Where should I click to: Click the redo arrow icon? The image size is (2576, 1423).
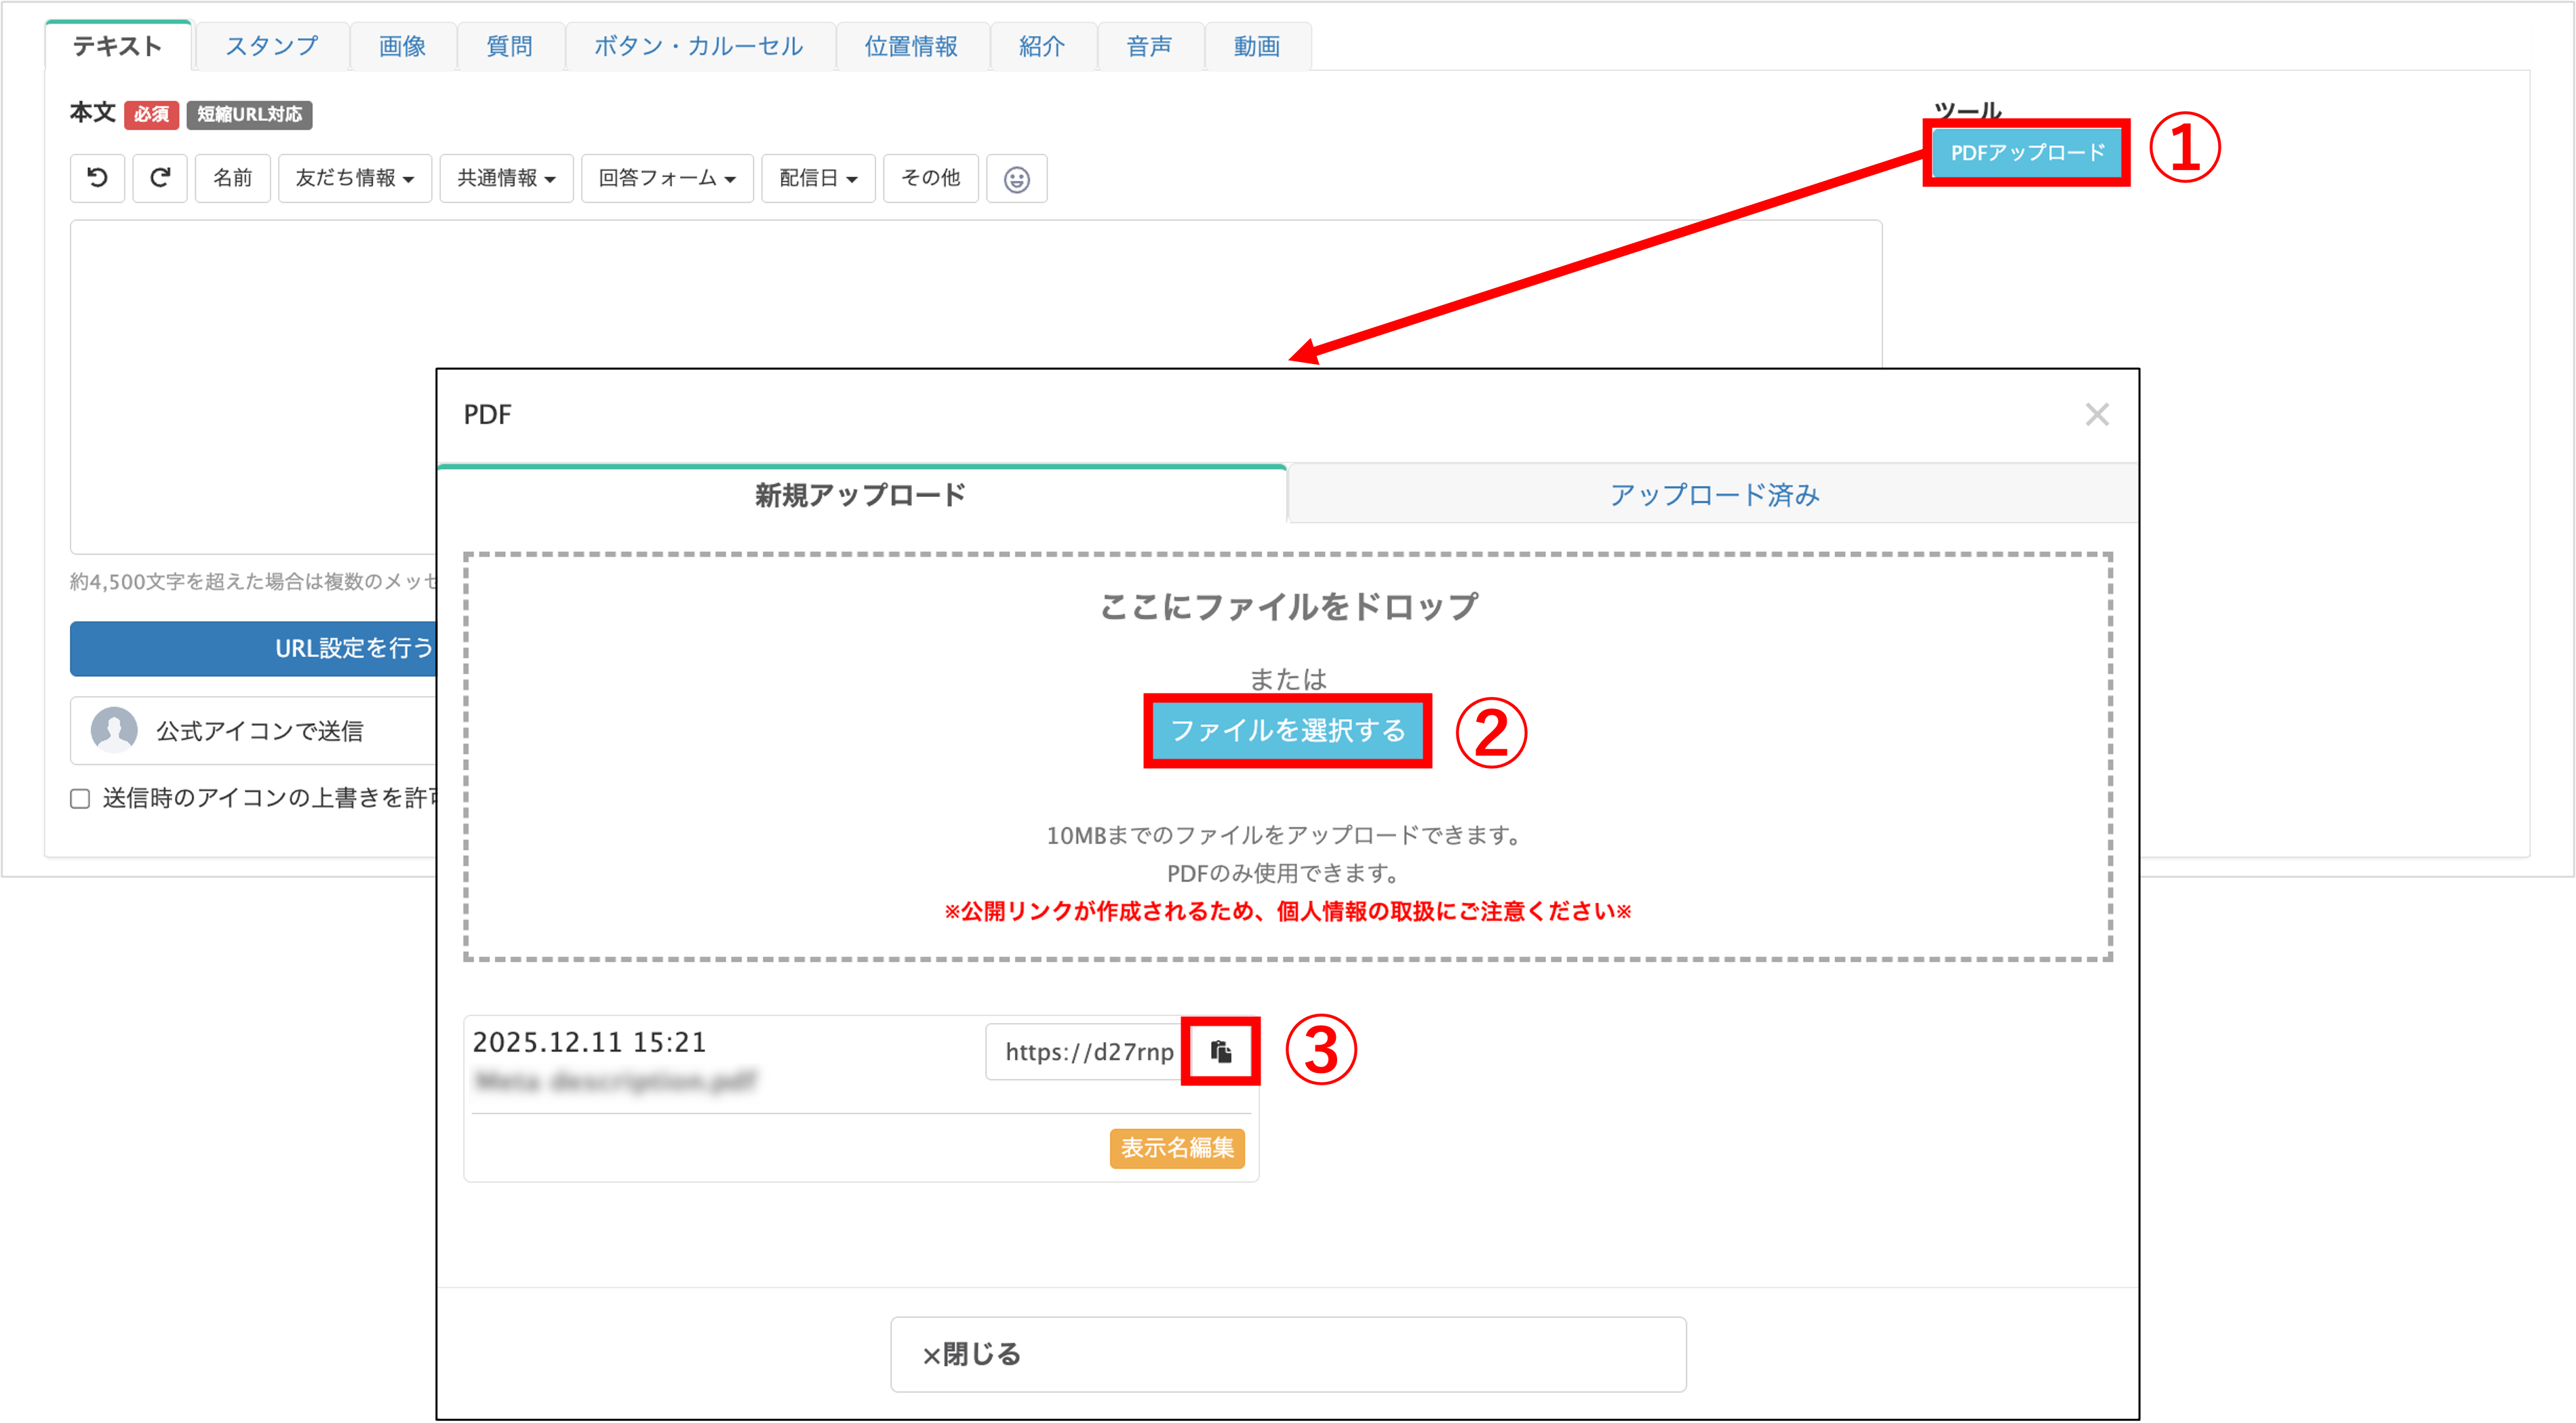(160, 178)
